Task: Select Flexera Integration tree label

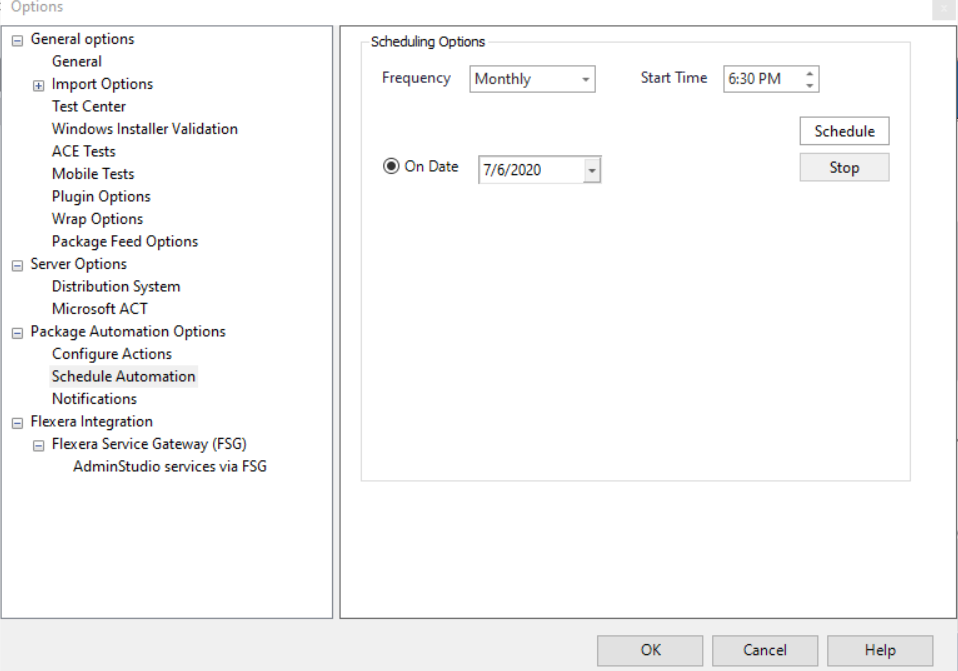Action: click(x=92, y=422)
